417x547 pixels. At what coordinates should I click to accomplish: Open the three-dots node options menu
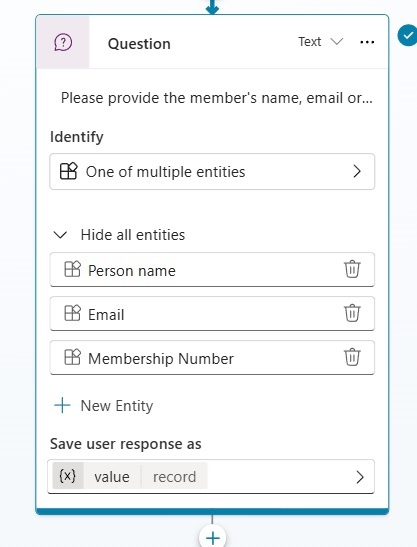coord(367,42)
